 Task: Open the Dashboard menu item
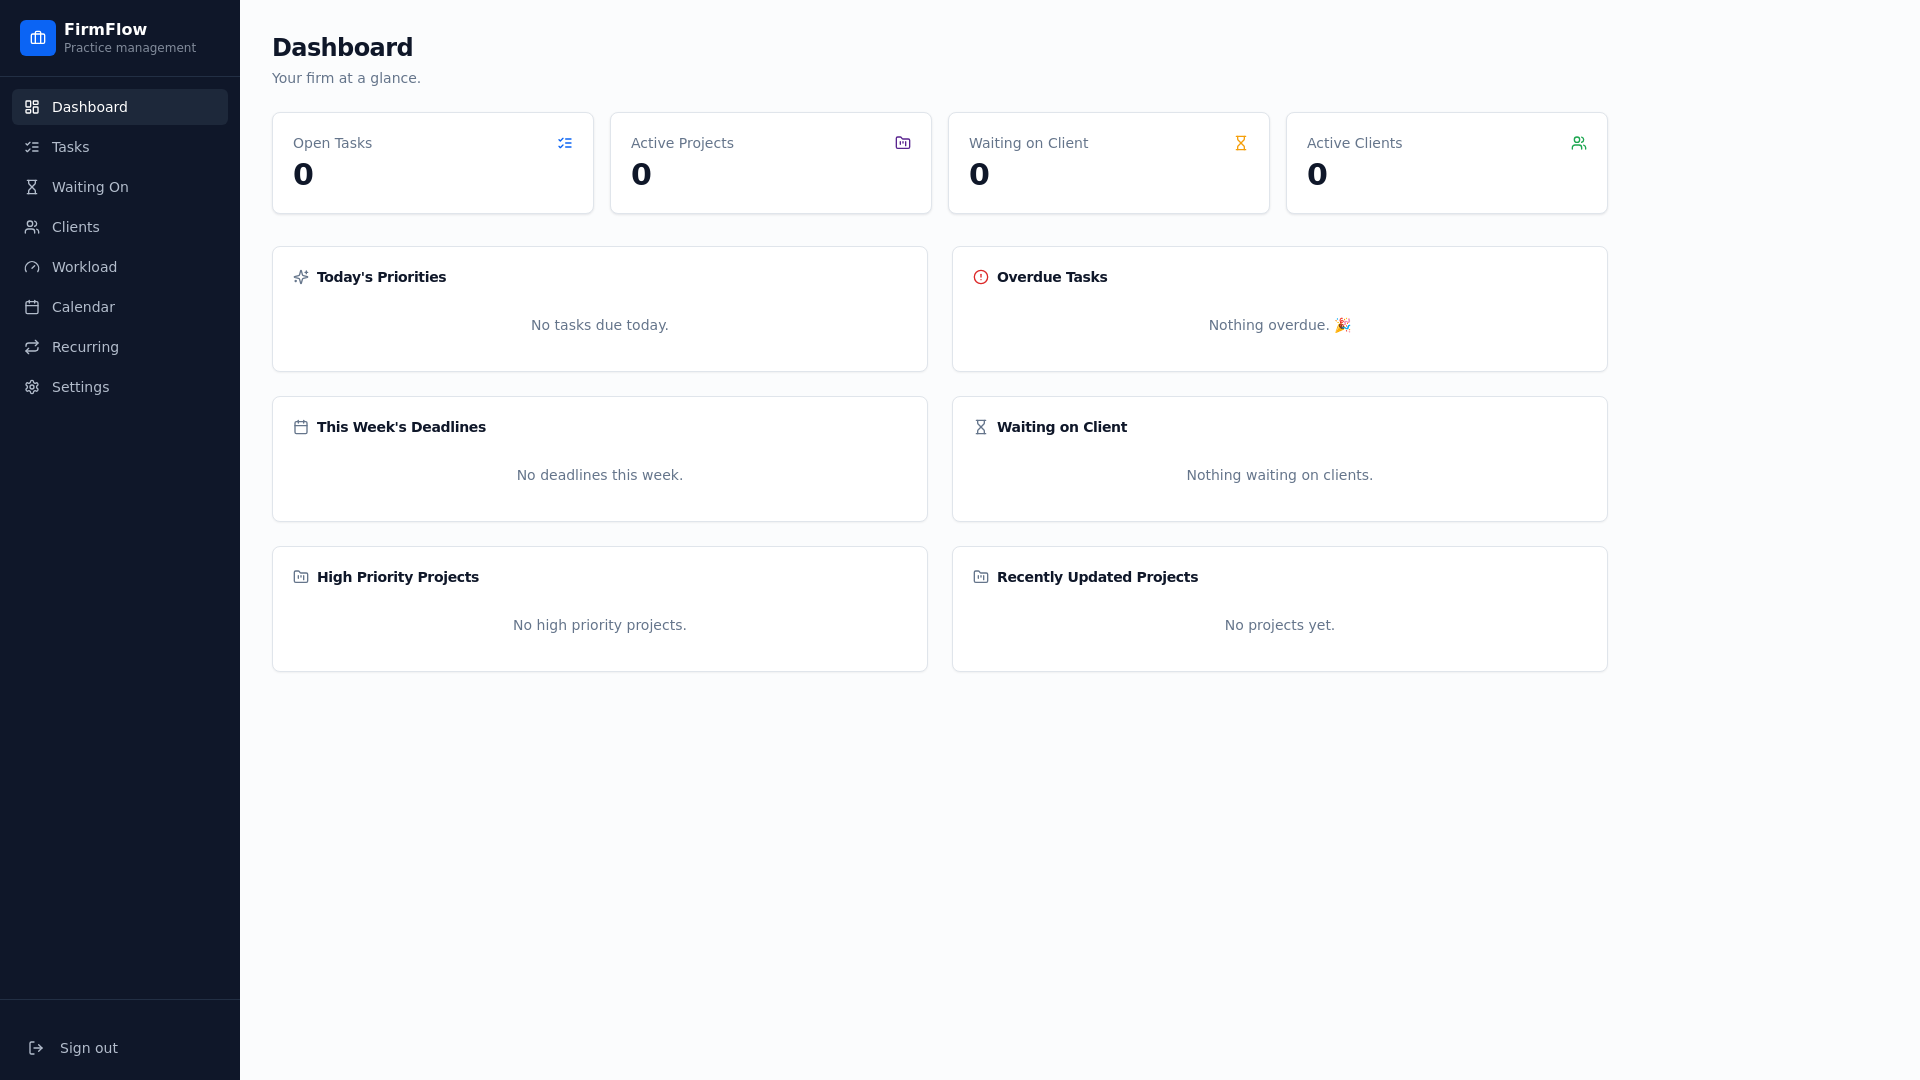pyautogui.click(x=120, y=107)
